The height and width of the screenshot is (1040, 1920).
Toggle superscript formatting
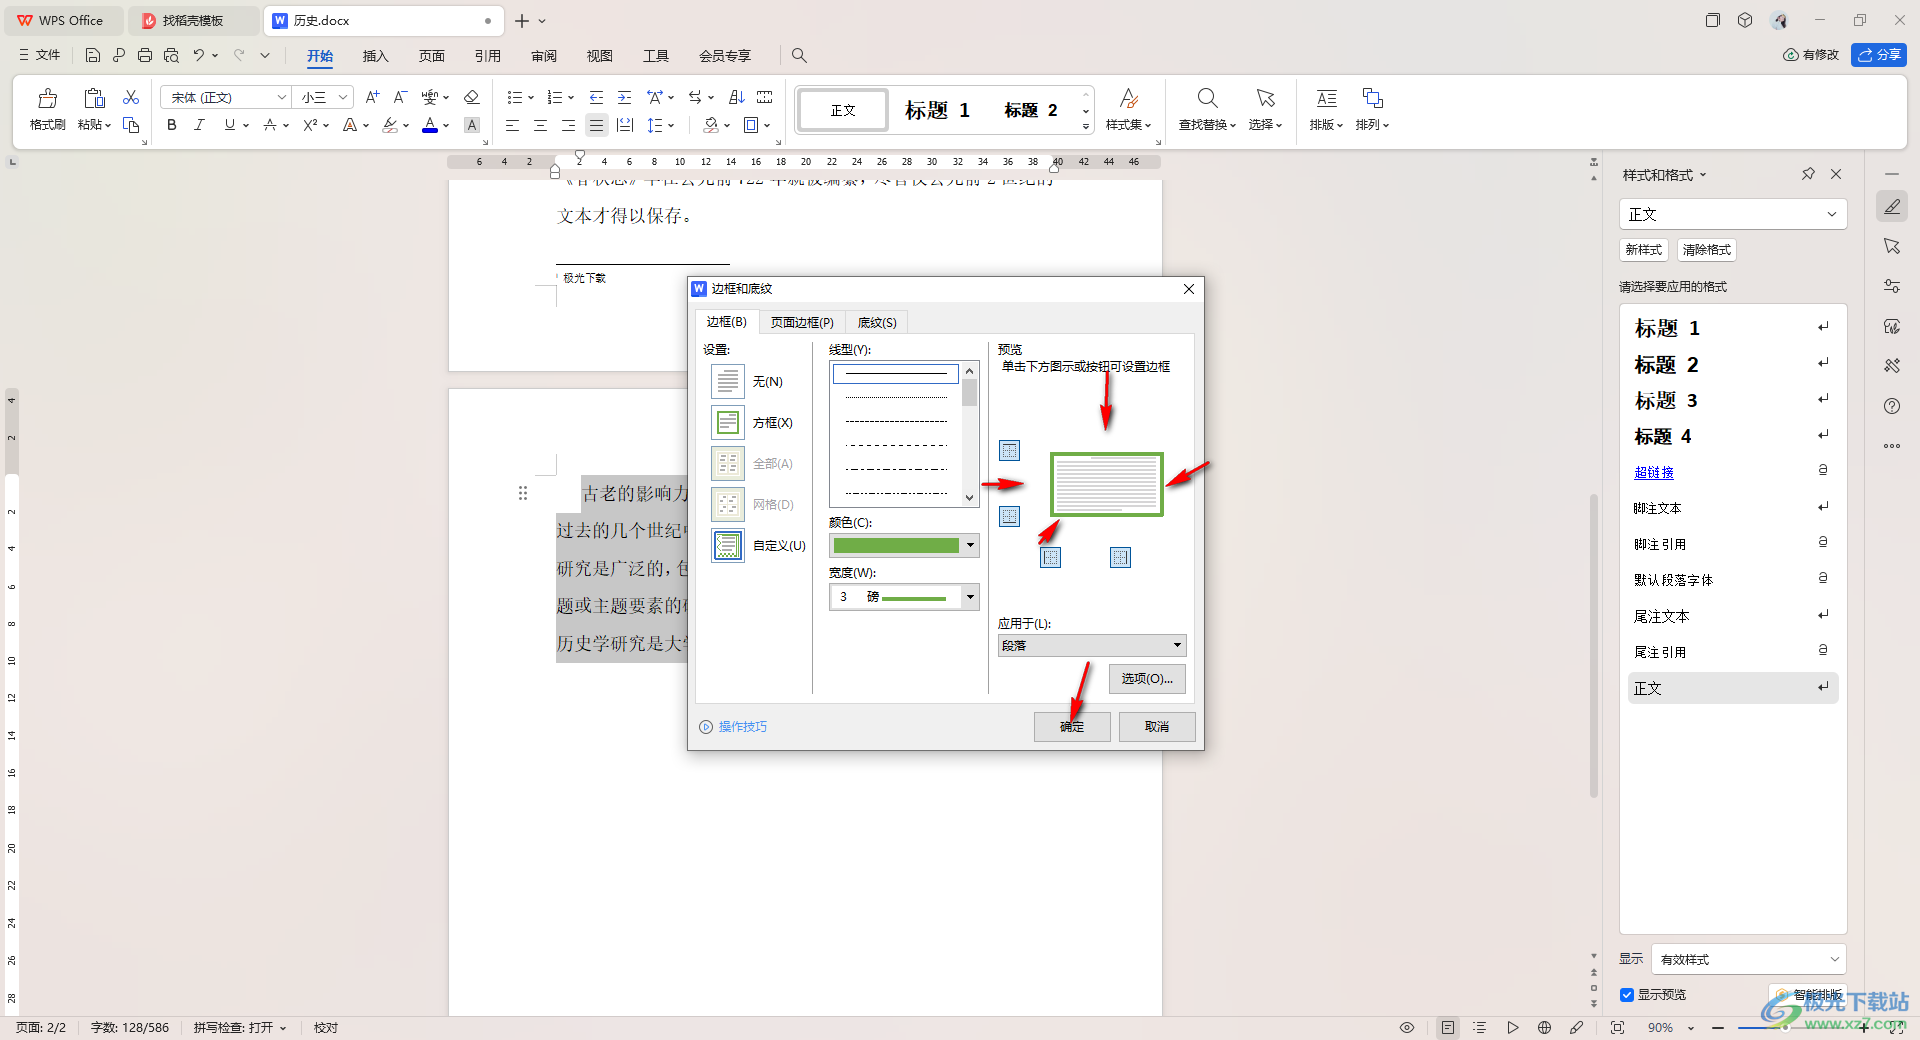click(310, 125)
